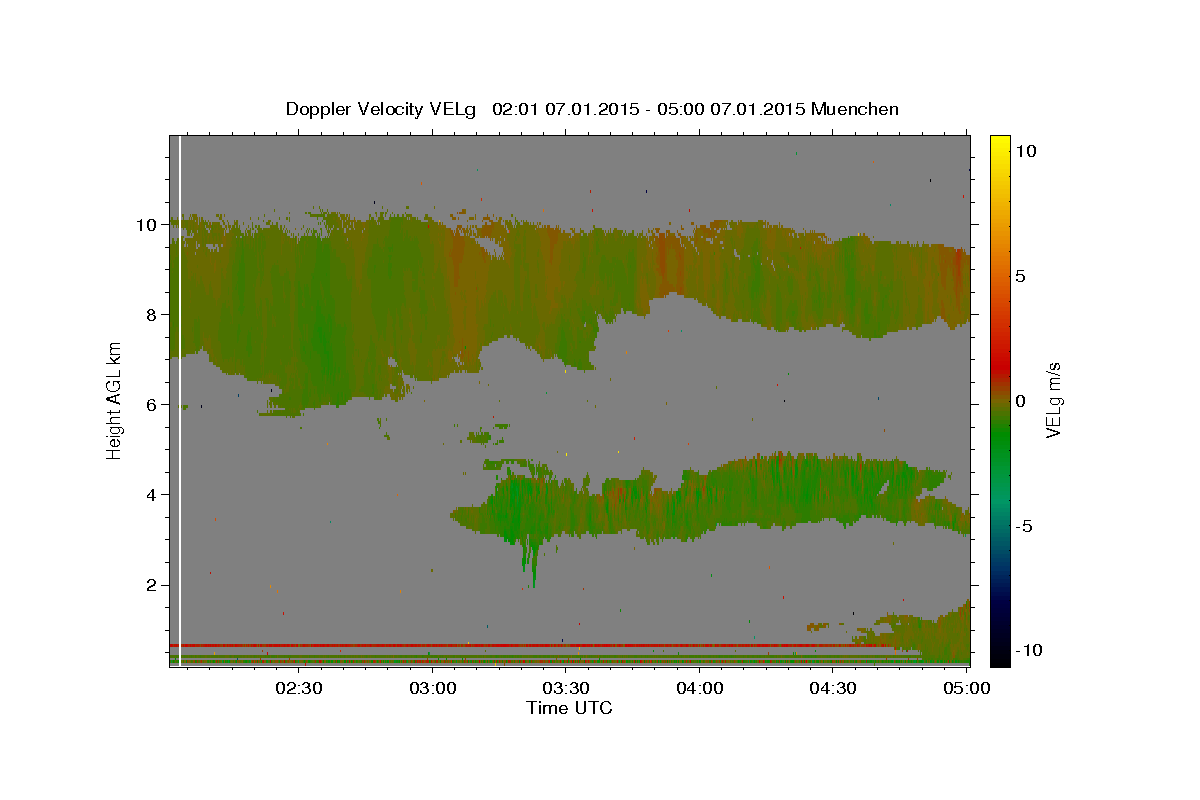Click the 03:30 time tick label

point(566,688)
